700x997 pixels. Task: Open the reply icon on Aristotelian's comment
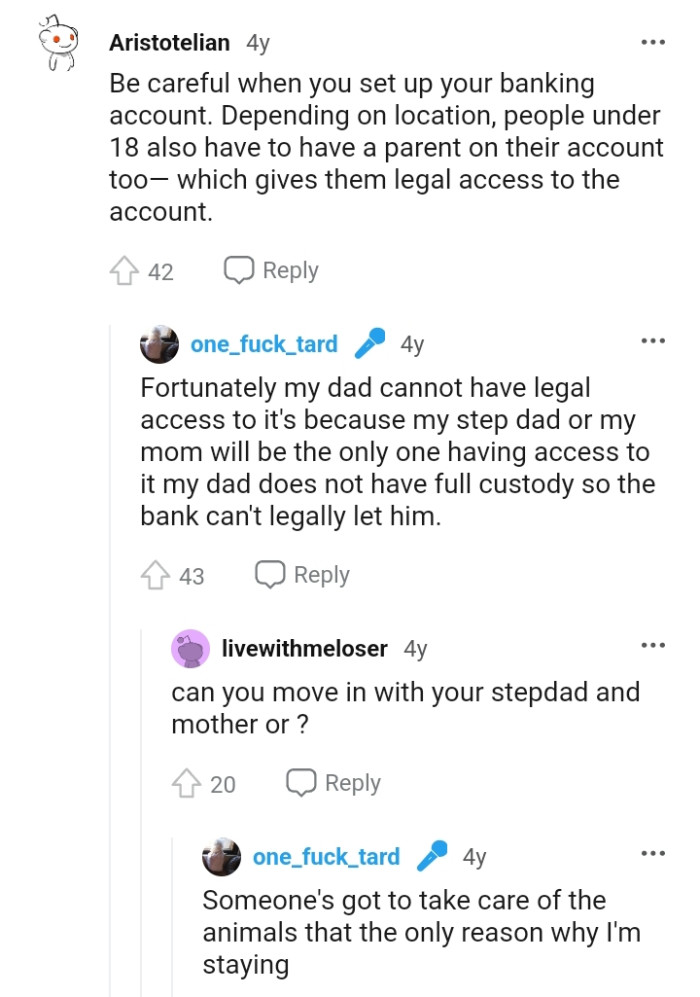[x=238, y=269]
